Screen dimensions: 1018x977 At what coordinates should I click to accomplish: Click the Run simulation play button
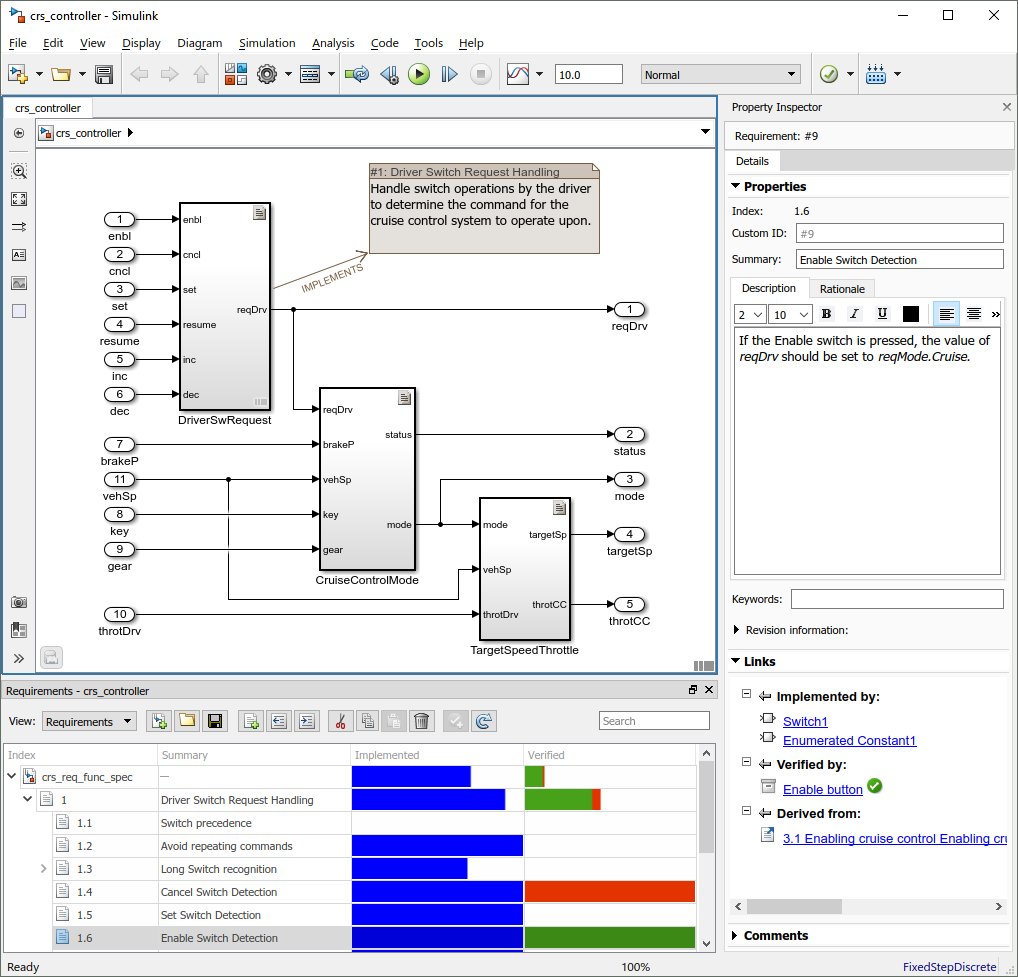pyautogui.click(x=419, y=74)
